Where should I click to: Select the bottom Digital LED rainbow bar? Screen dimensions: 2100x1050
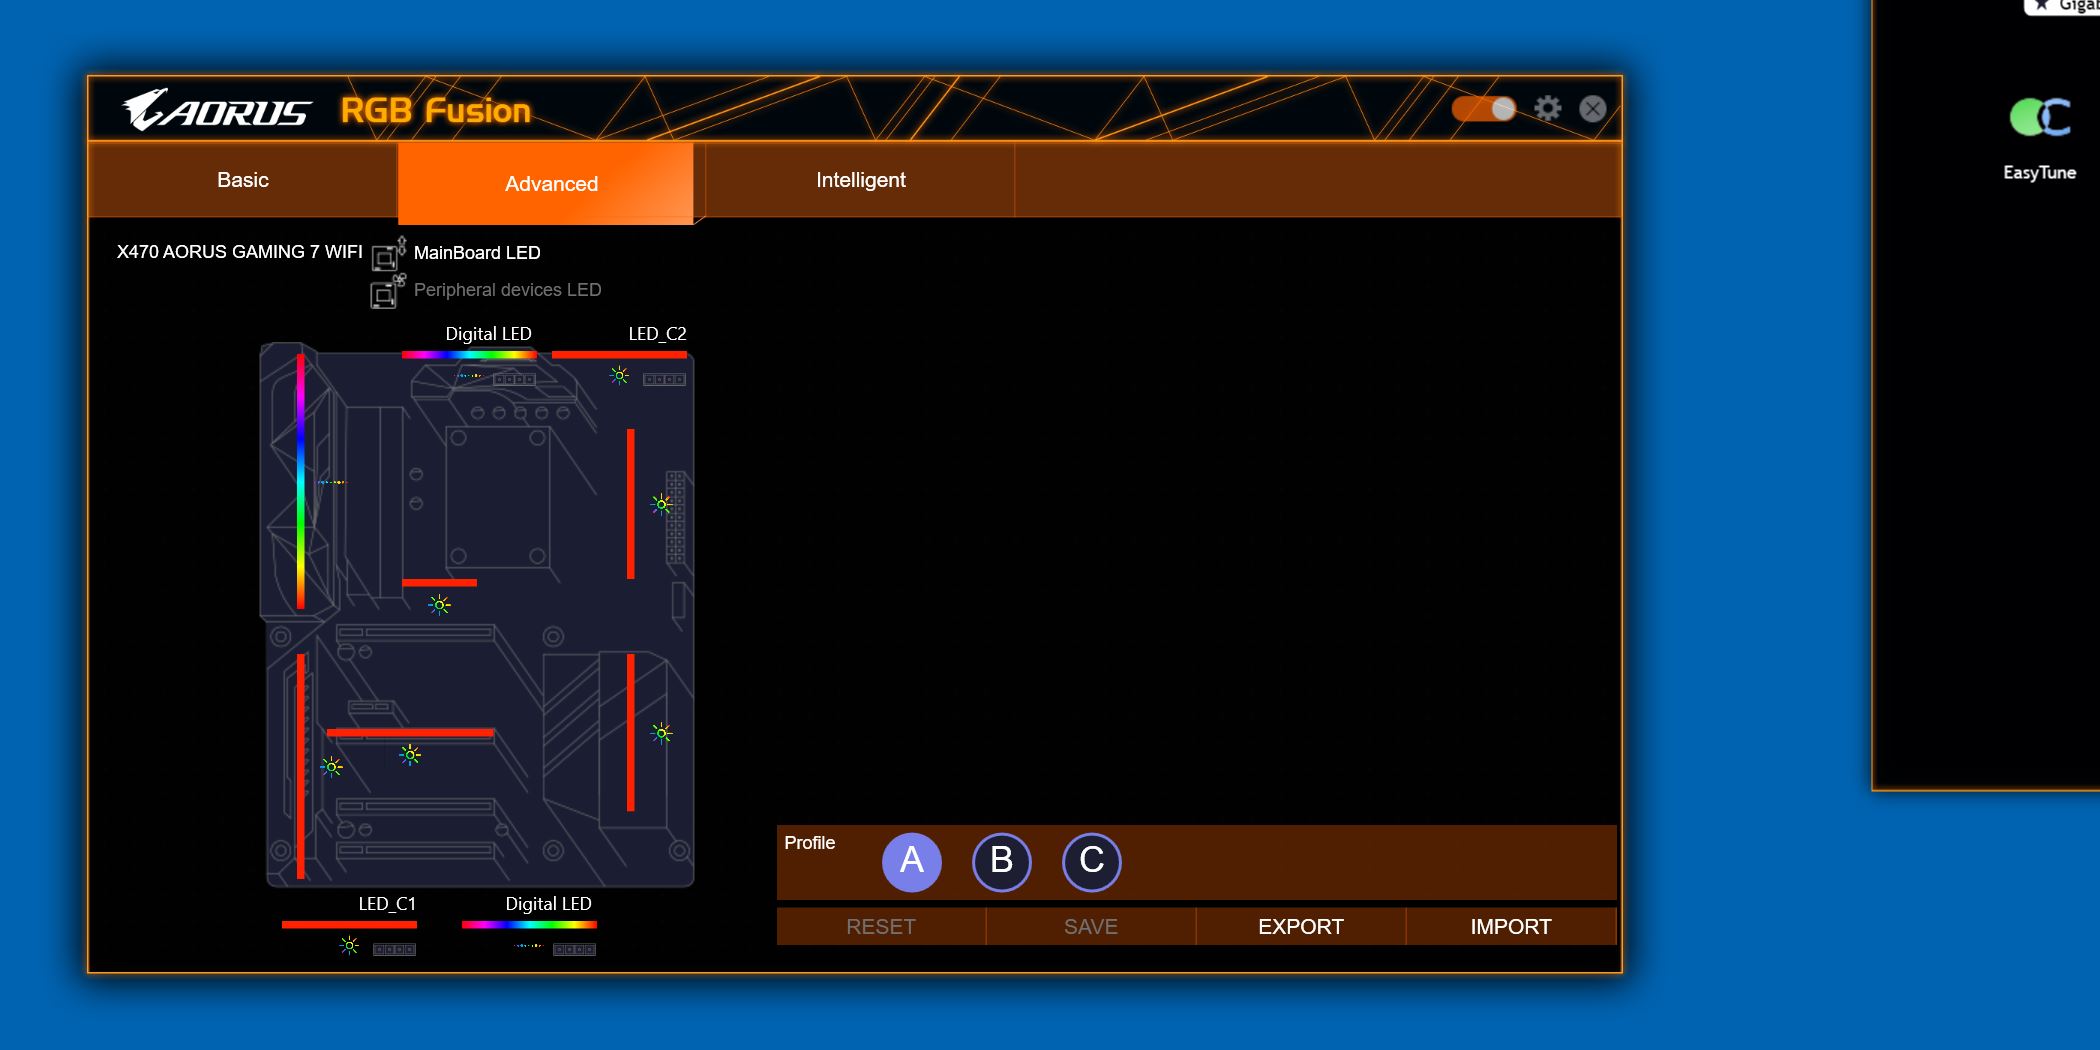tap(529, 925)
